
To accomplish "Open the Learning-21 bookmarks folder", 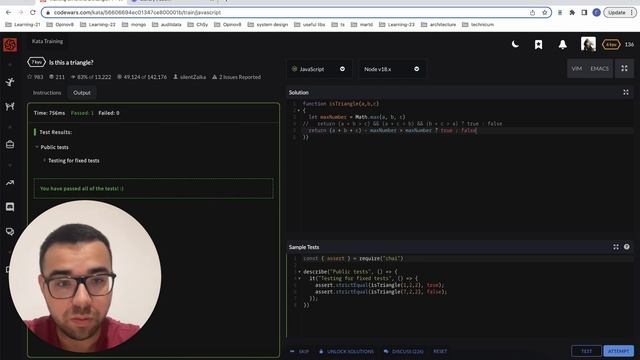I will 23,24.
